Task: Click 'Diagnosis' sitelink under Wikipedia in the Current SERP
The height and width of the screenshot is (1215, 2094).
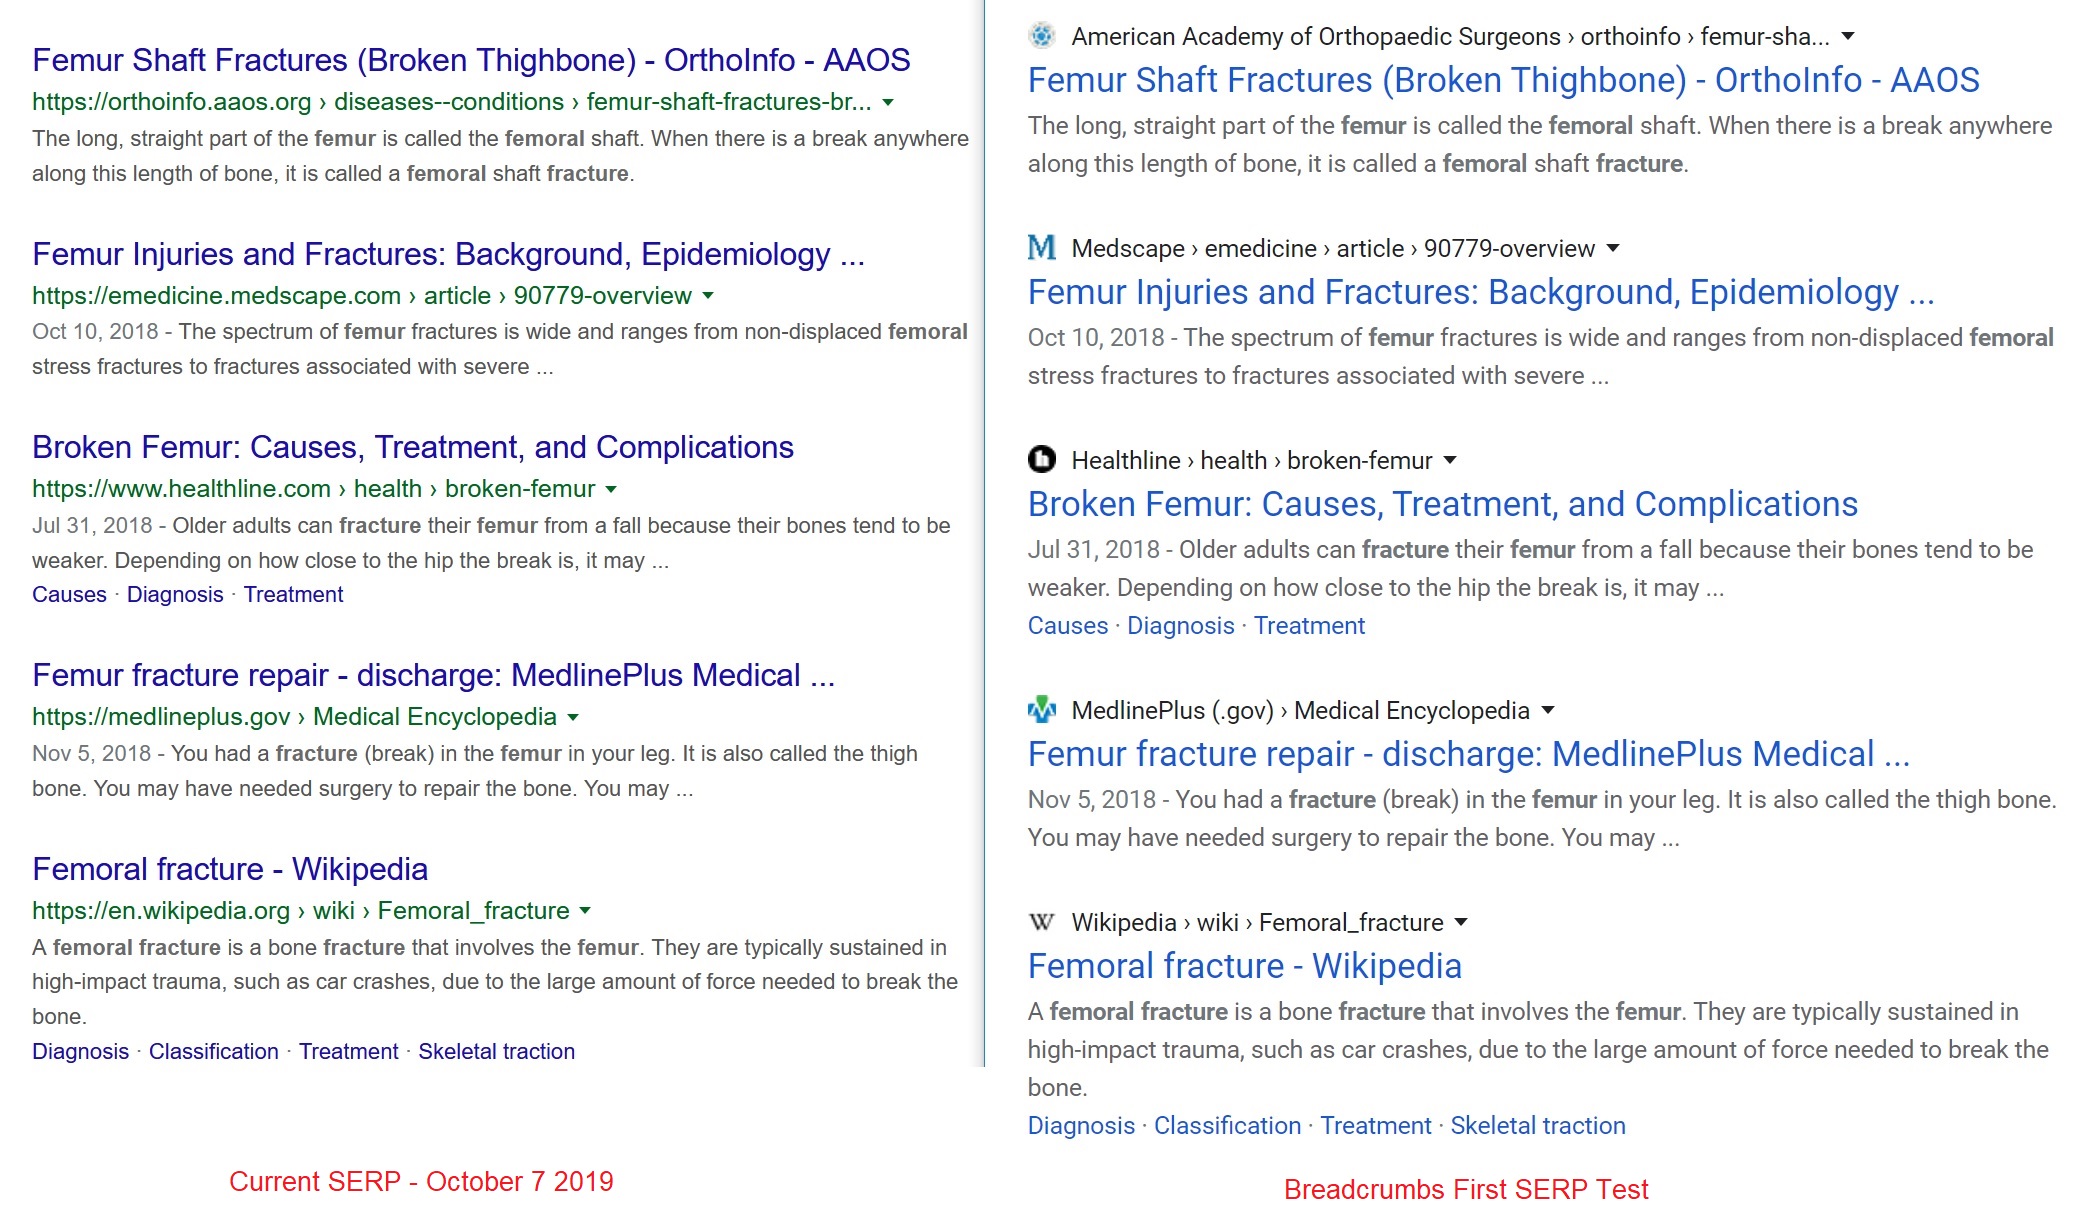Action: pos(81,1052)
